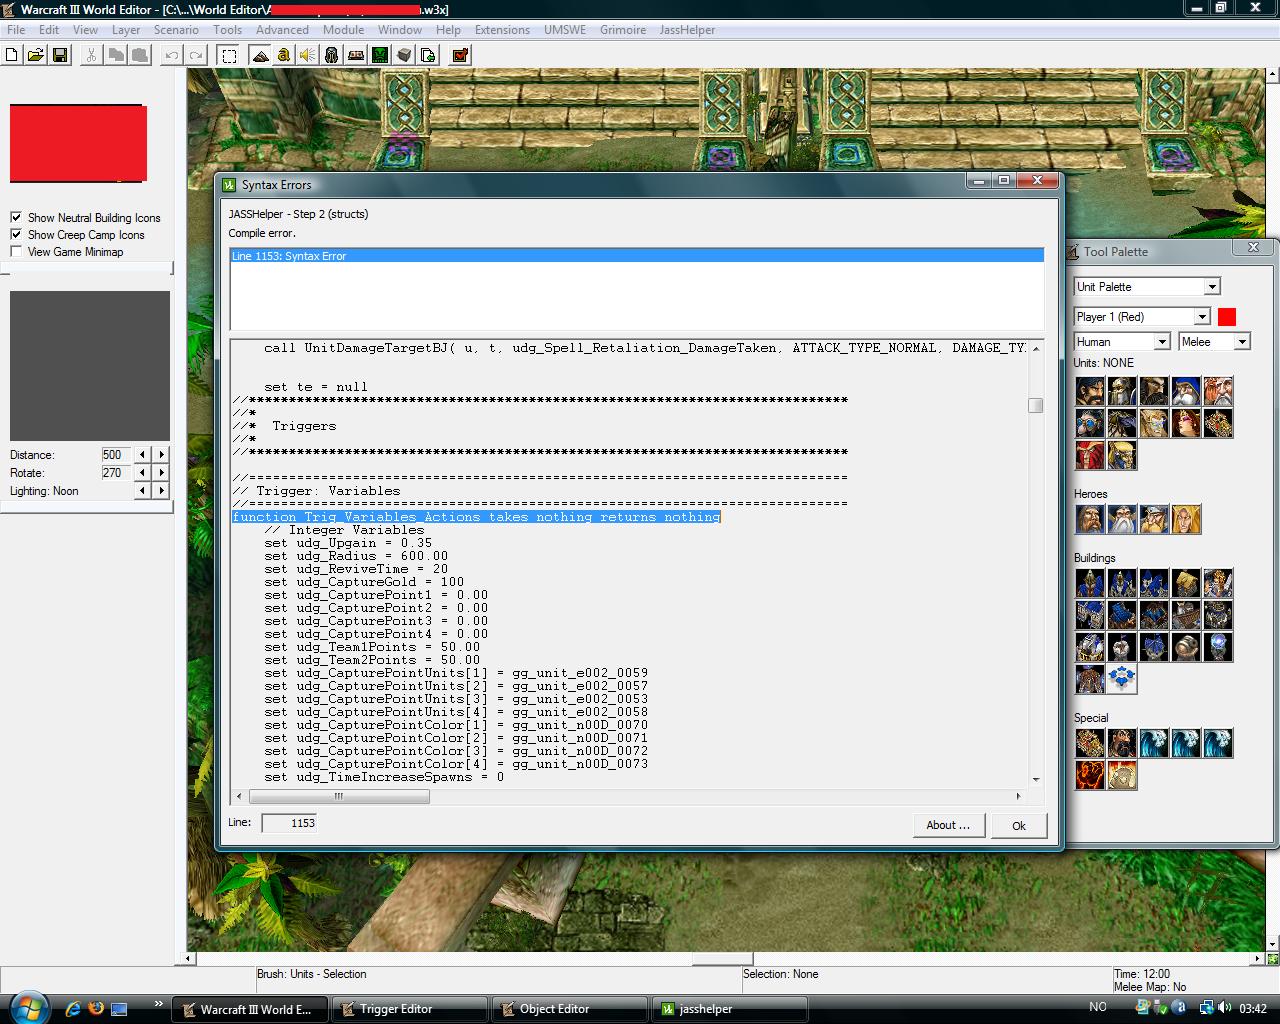1280x1024 pixels.
Task: Click Ok in Syntax Errors dialog
Action: point(1019,825)
